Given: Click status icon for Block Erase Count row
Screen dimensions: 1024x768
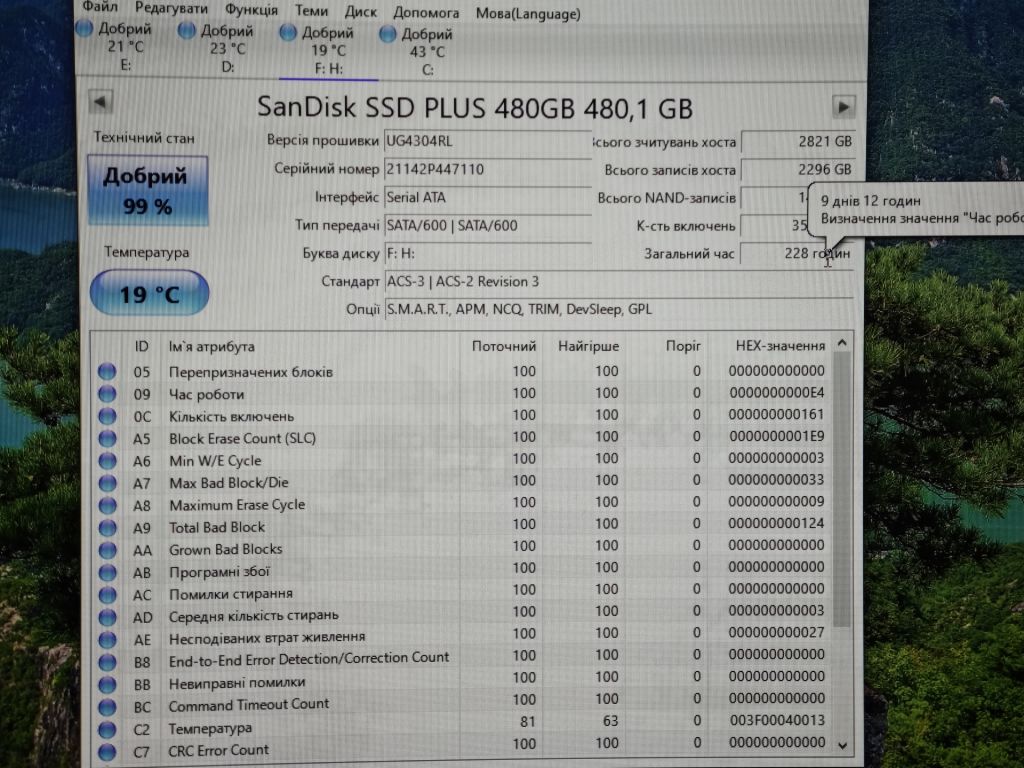Looking at the screenshot, I should tap(107, 438).
